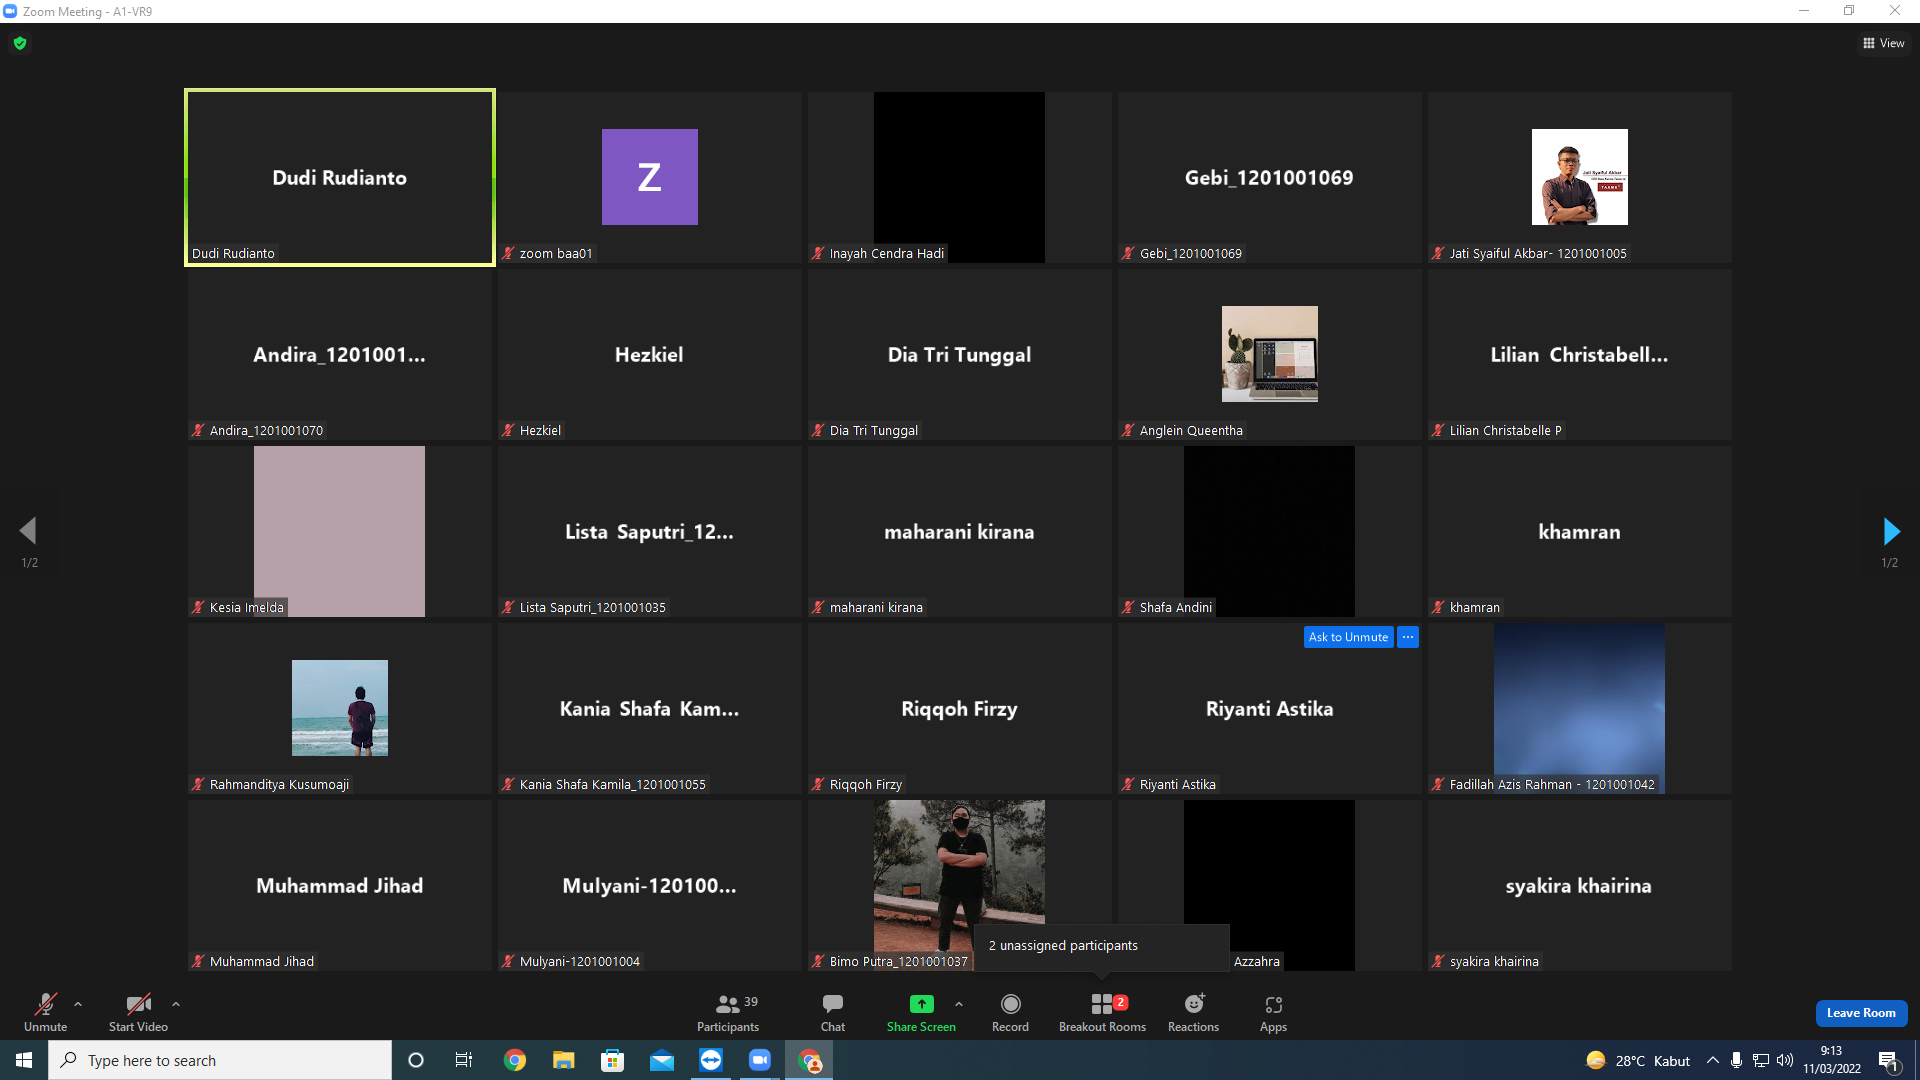The image size is (1920, 1080).
Task: Click the Hezkiel name label
Action: click(540, 431)
